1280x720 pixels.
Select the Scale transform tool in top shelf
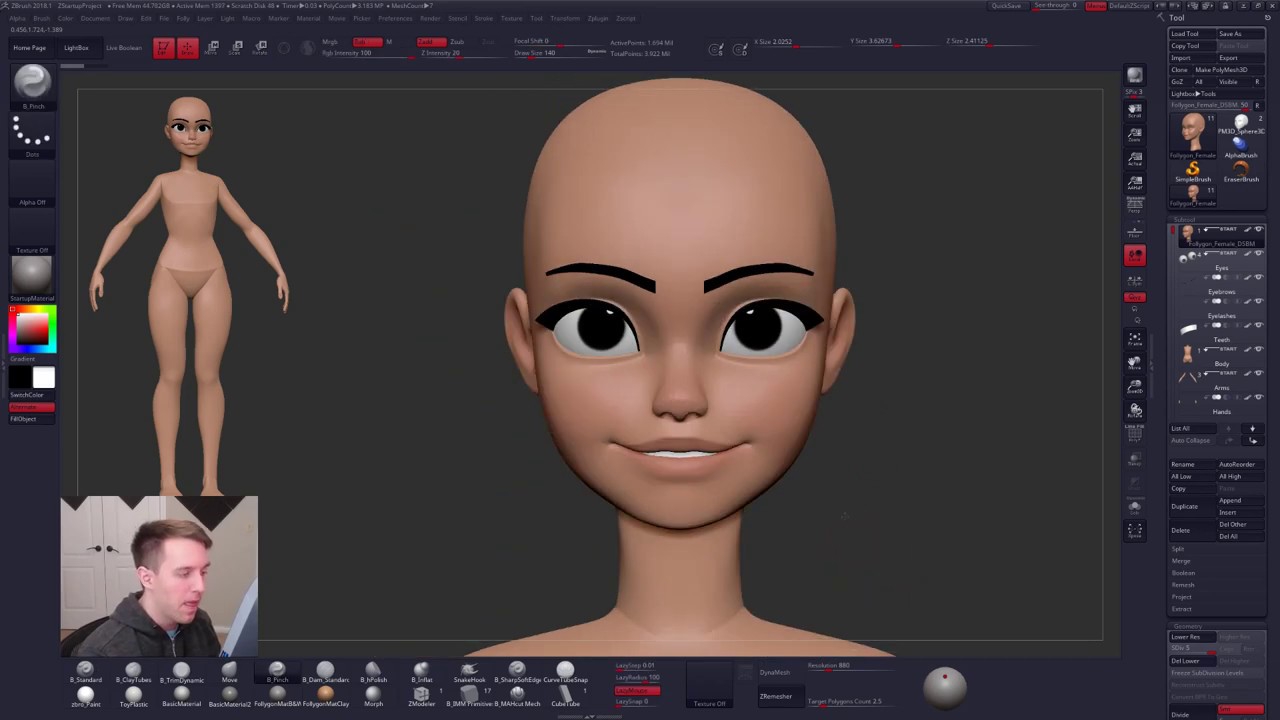tap(237, 48)
